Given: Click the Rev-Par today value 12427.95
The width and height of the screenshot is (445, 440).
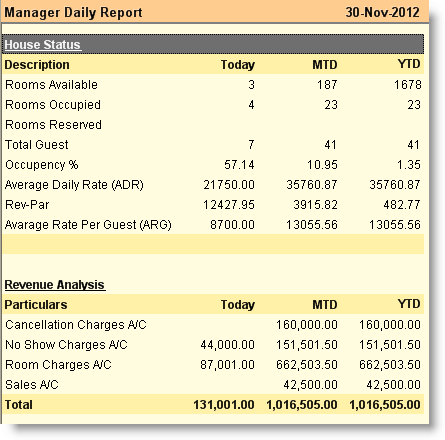Looking at the screenshot, I should [x=229, y=205].
